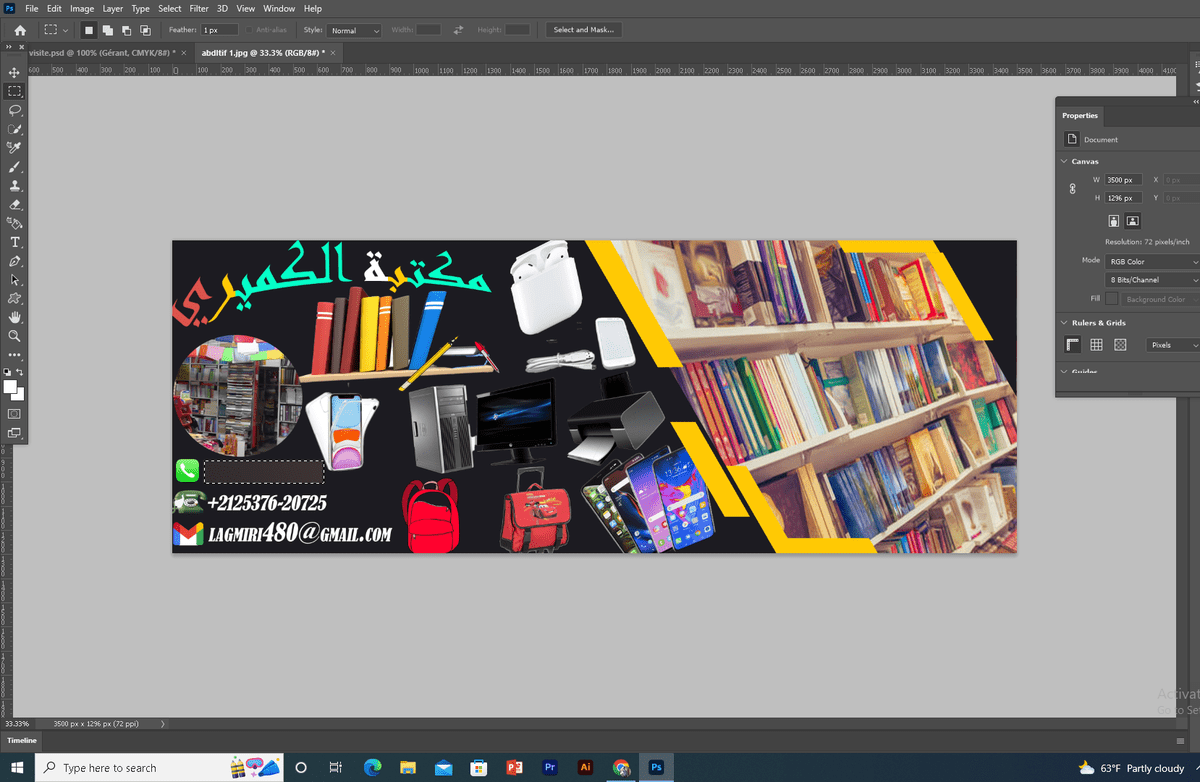Switch to the visite.psd document tab
Screen dimensions: 1200x782
click(x=100, y=53)
